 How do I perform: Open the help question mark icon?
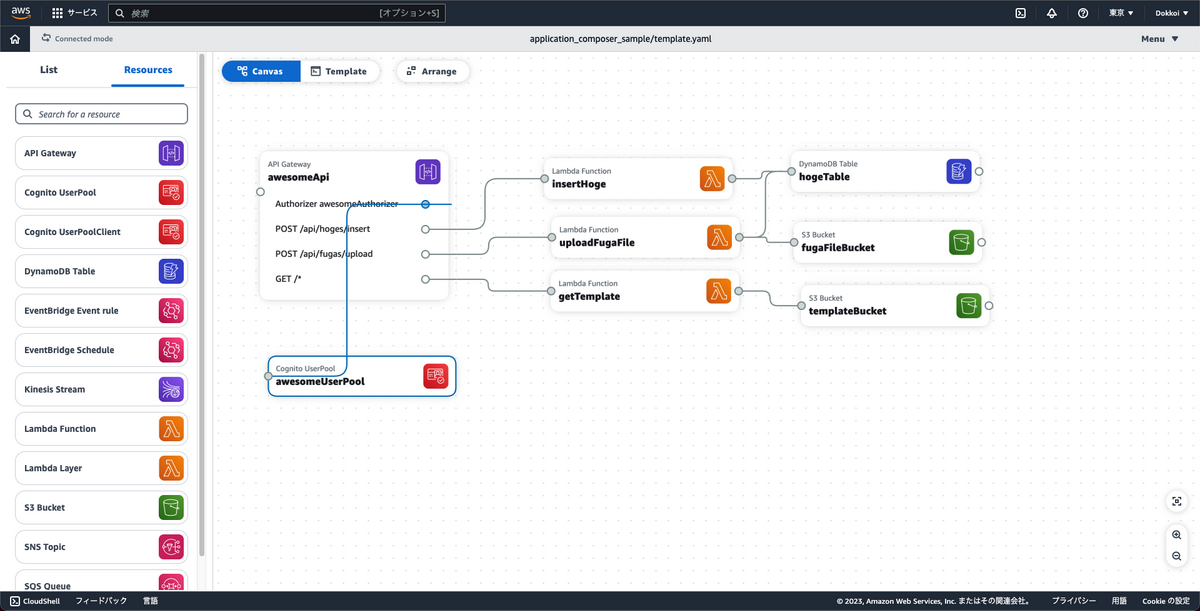[1083, 13]
